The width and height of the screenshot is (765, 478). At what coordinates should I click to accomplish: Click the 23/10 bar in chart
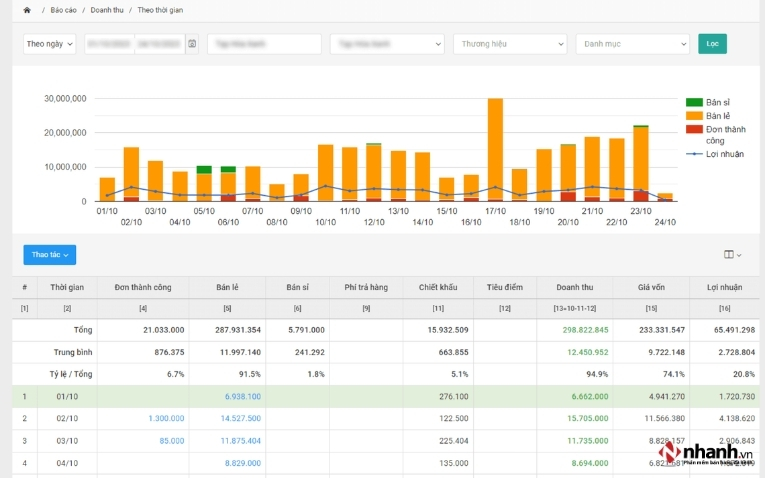pos(641,163)
